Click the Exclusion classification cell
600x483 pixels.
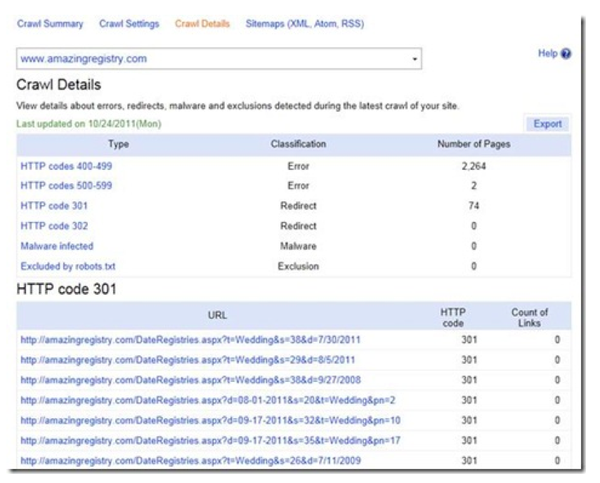[x=298, y=266]
